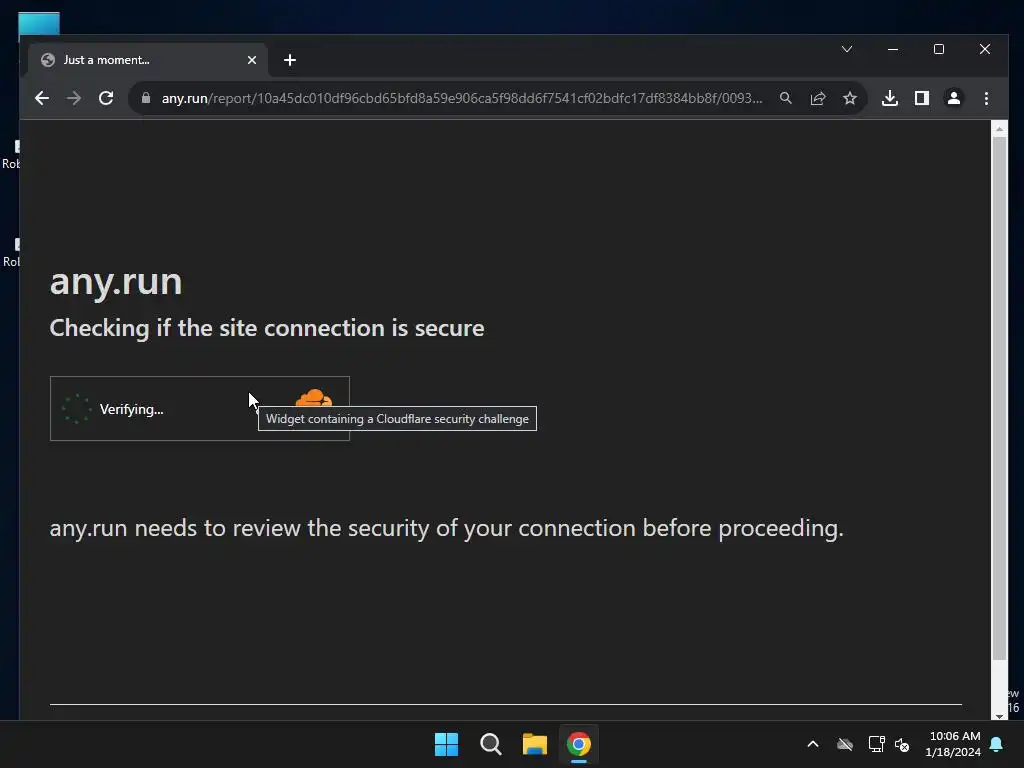The image size is (1024, 768).
Task: Share this page via the share icon
Action: (818, 98)
